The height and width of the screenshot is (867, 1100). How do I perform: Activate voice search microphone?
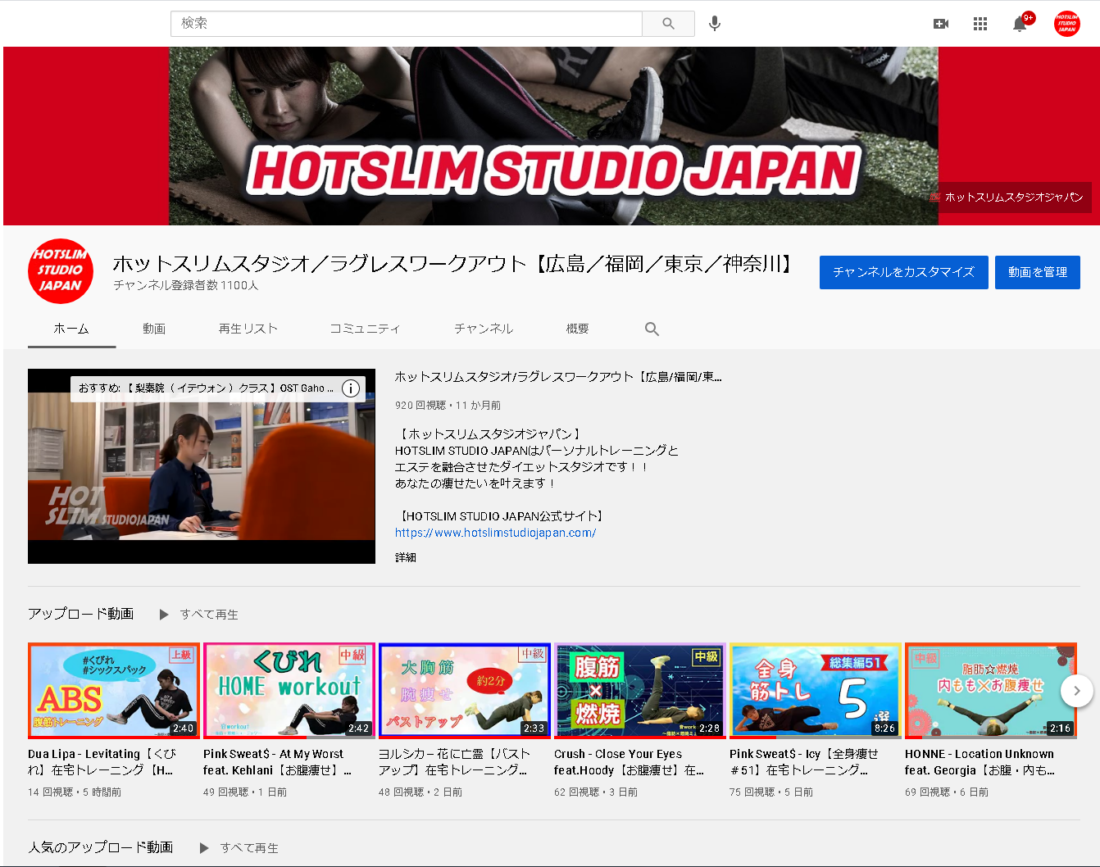(x=714, y=24)
